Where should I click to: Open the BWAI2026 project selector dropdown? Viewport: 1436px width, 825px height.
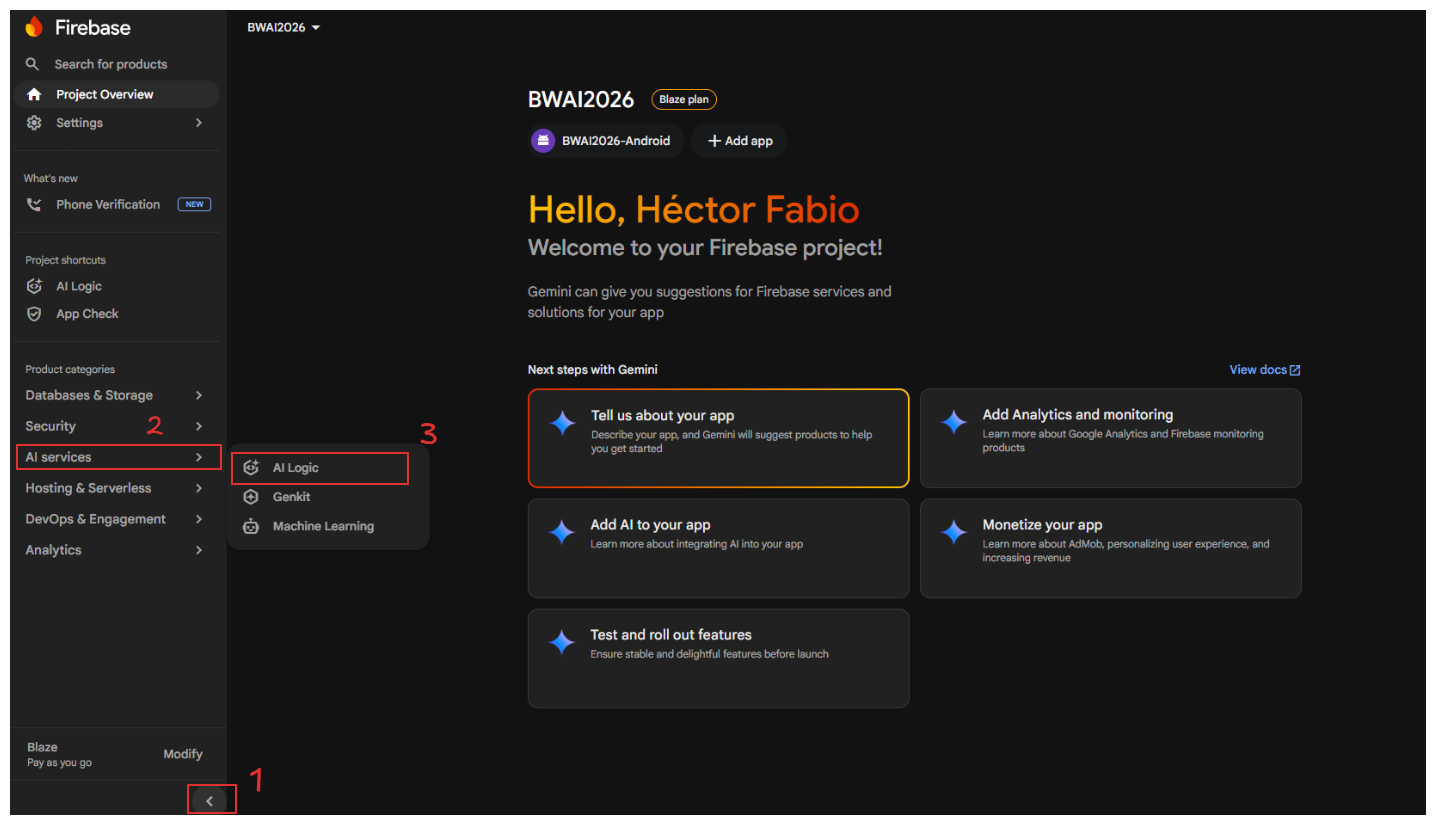pos(283,27)
